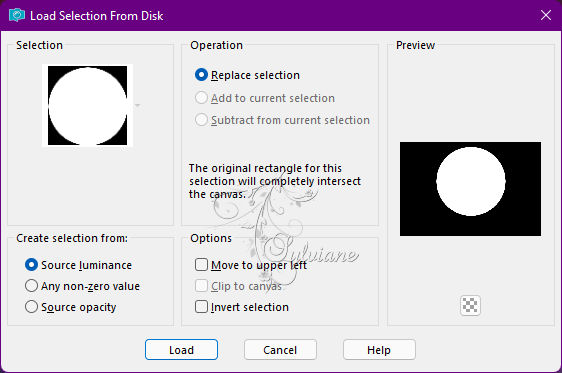Open Help for this dialog
Viewport: 562px width, 373px height.
pos(379,350)
